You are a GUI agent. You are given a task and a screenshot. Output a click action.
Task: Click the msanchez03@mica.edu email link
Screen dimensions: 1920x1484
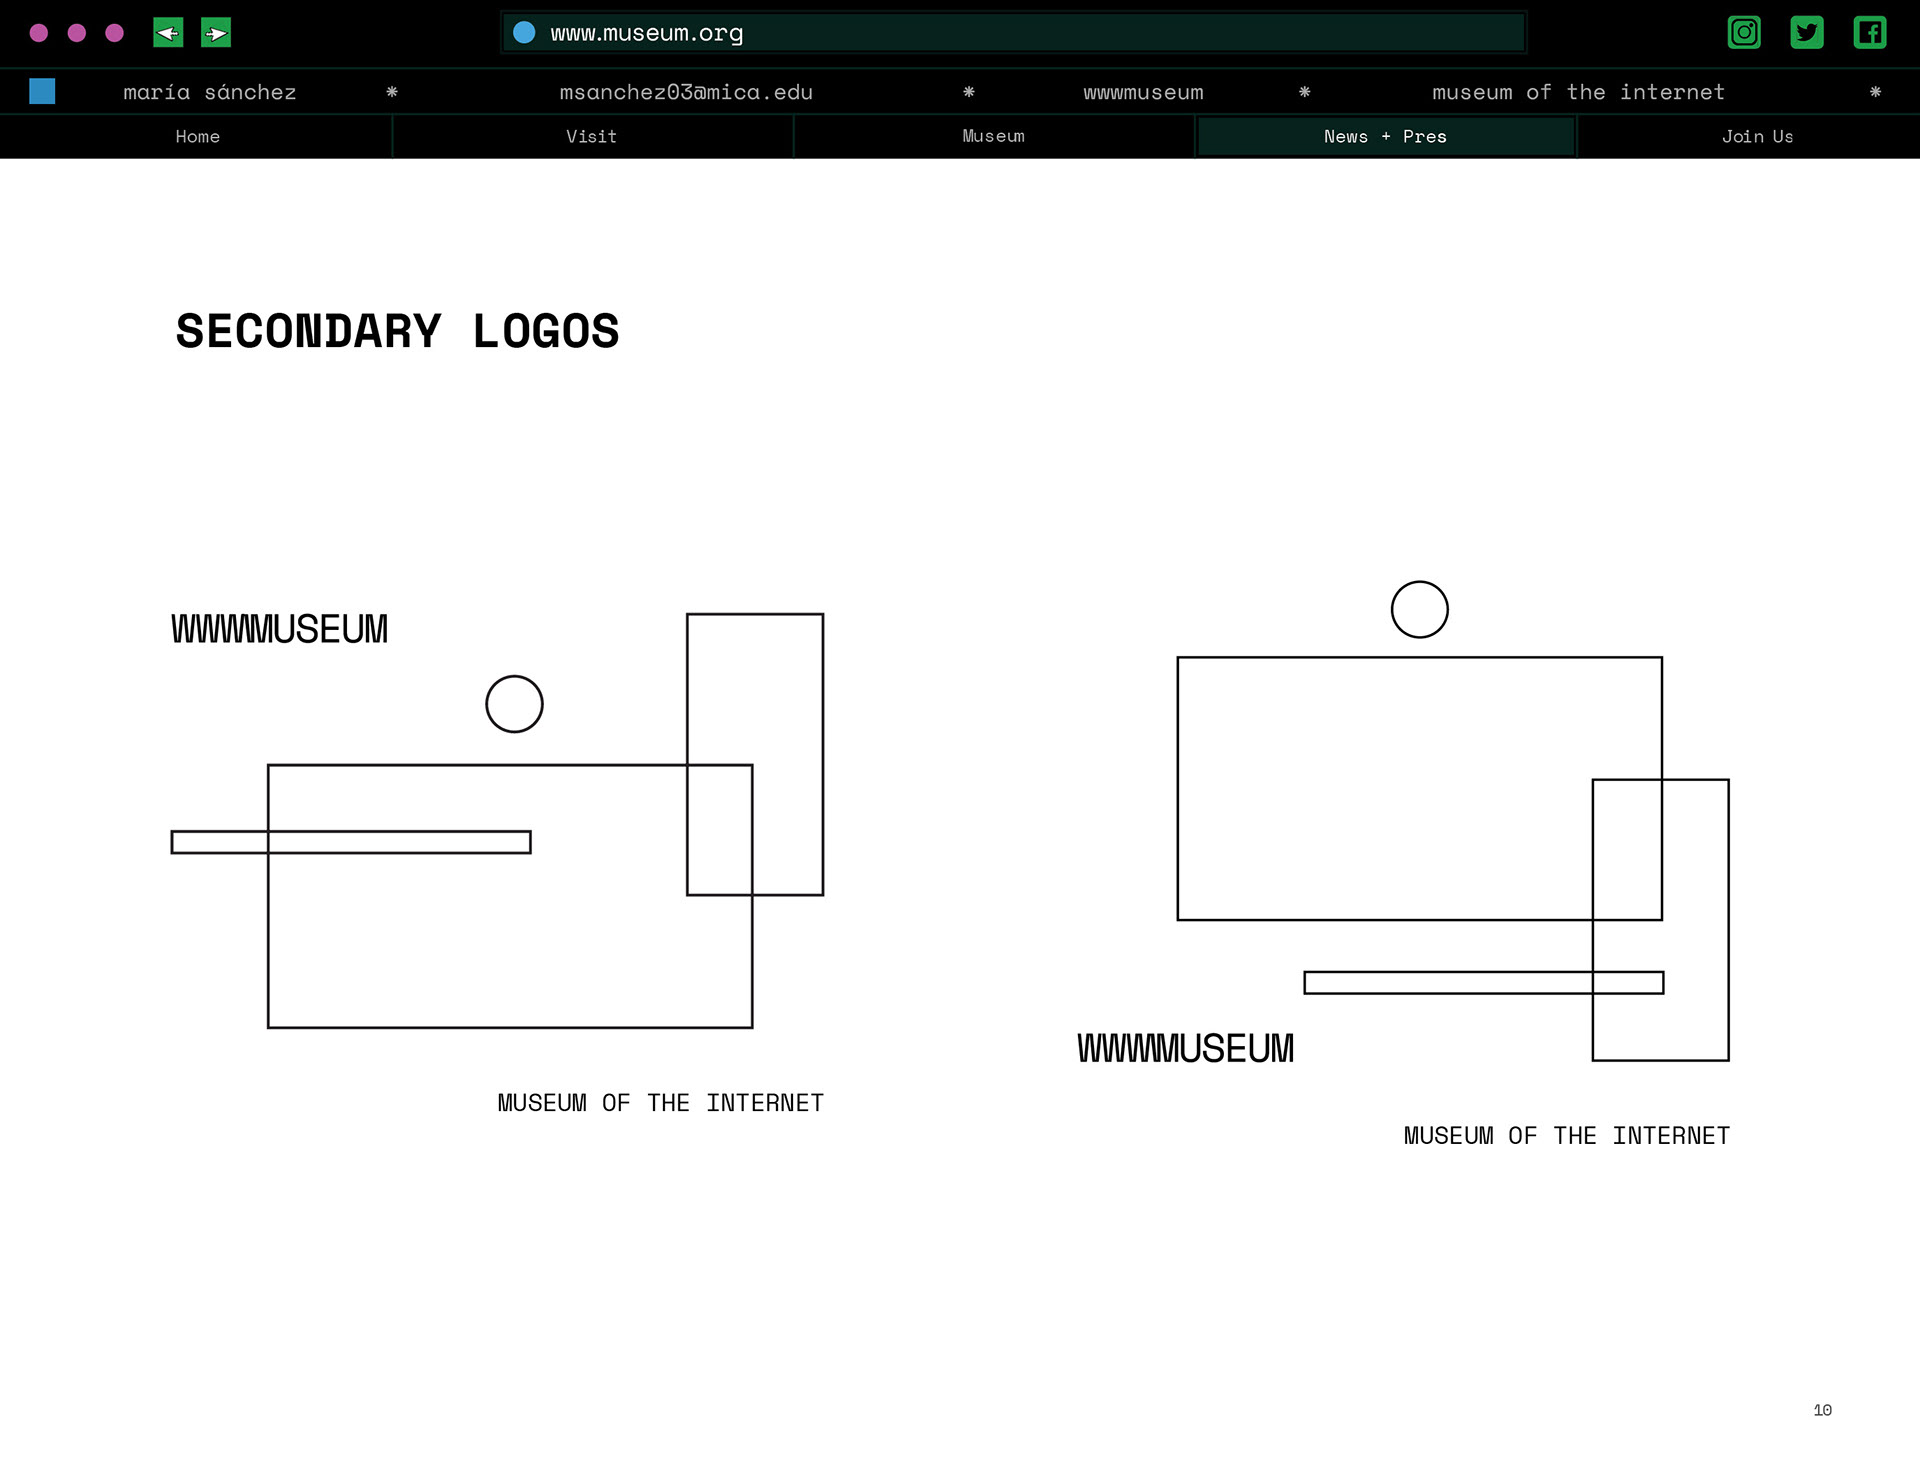686,92
